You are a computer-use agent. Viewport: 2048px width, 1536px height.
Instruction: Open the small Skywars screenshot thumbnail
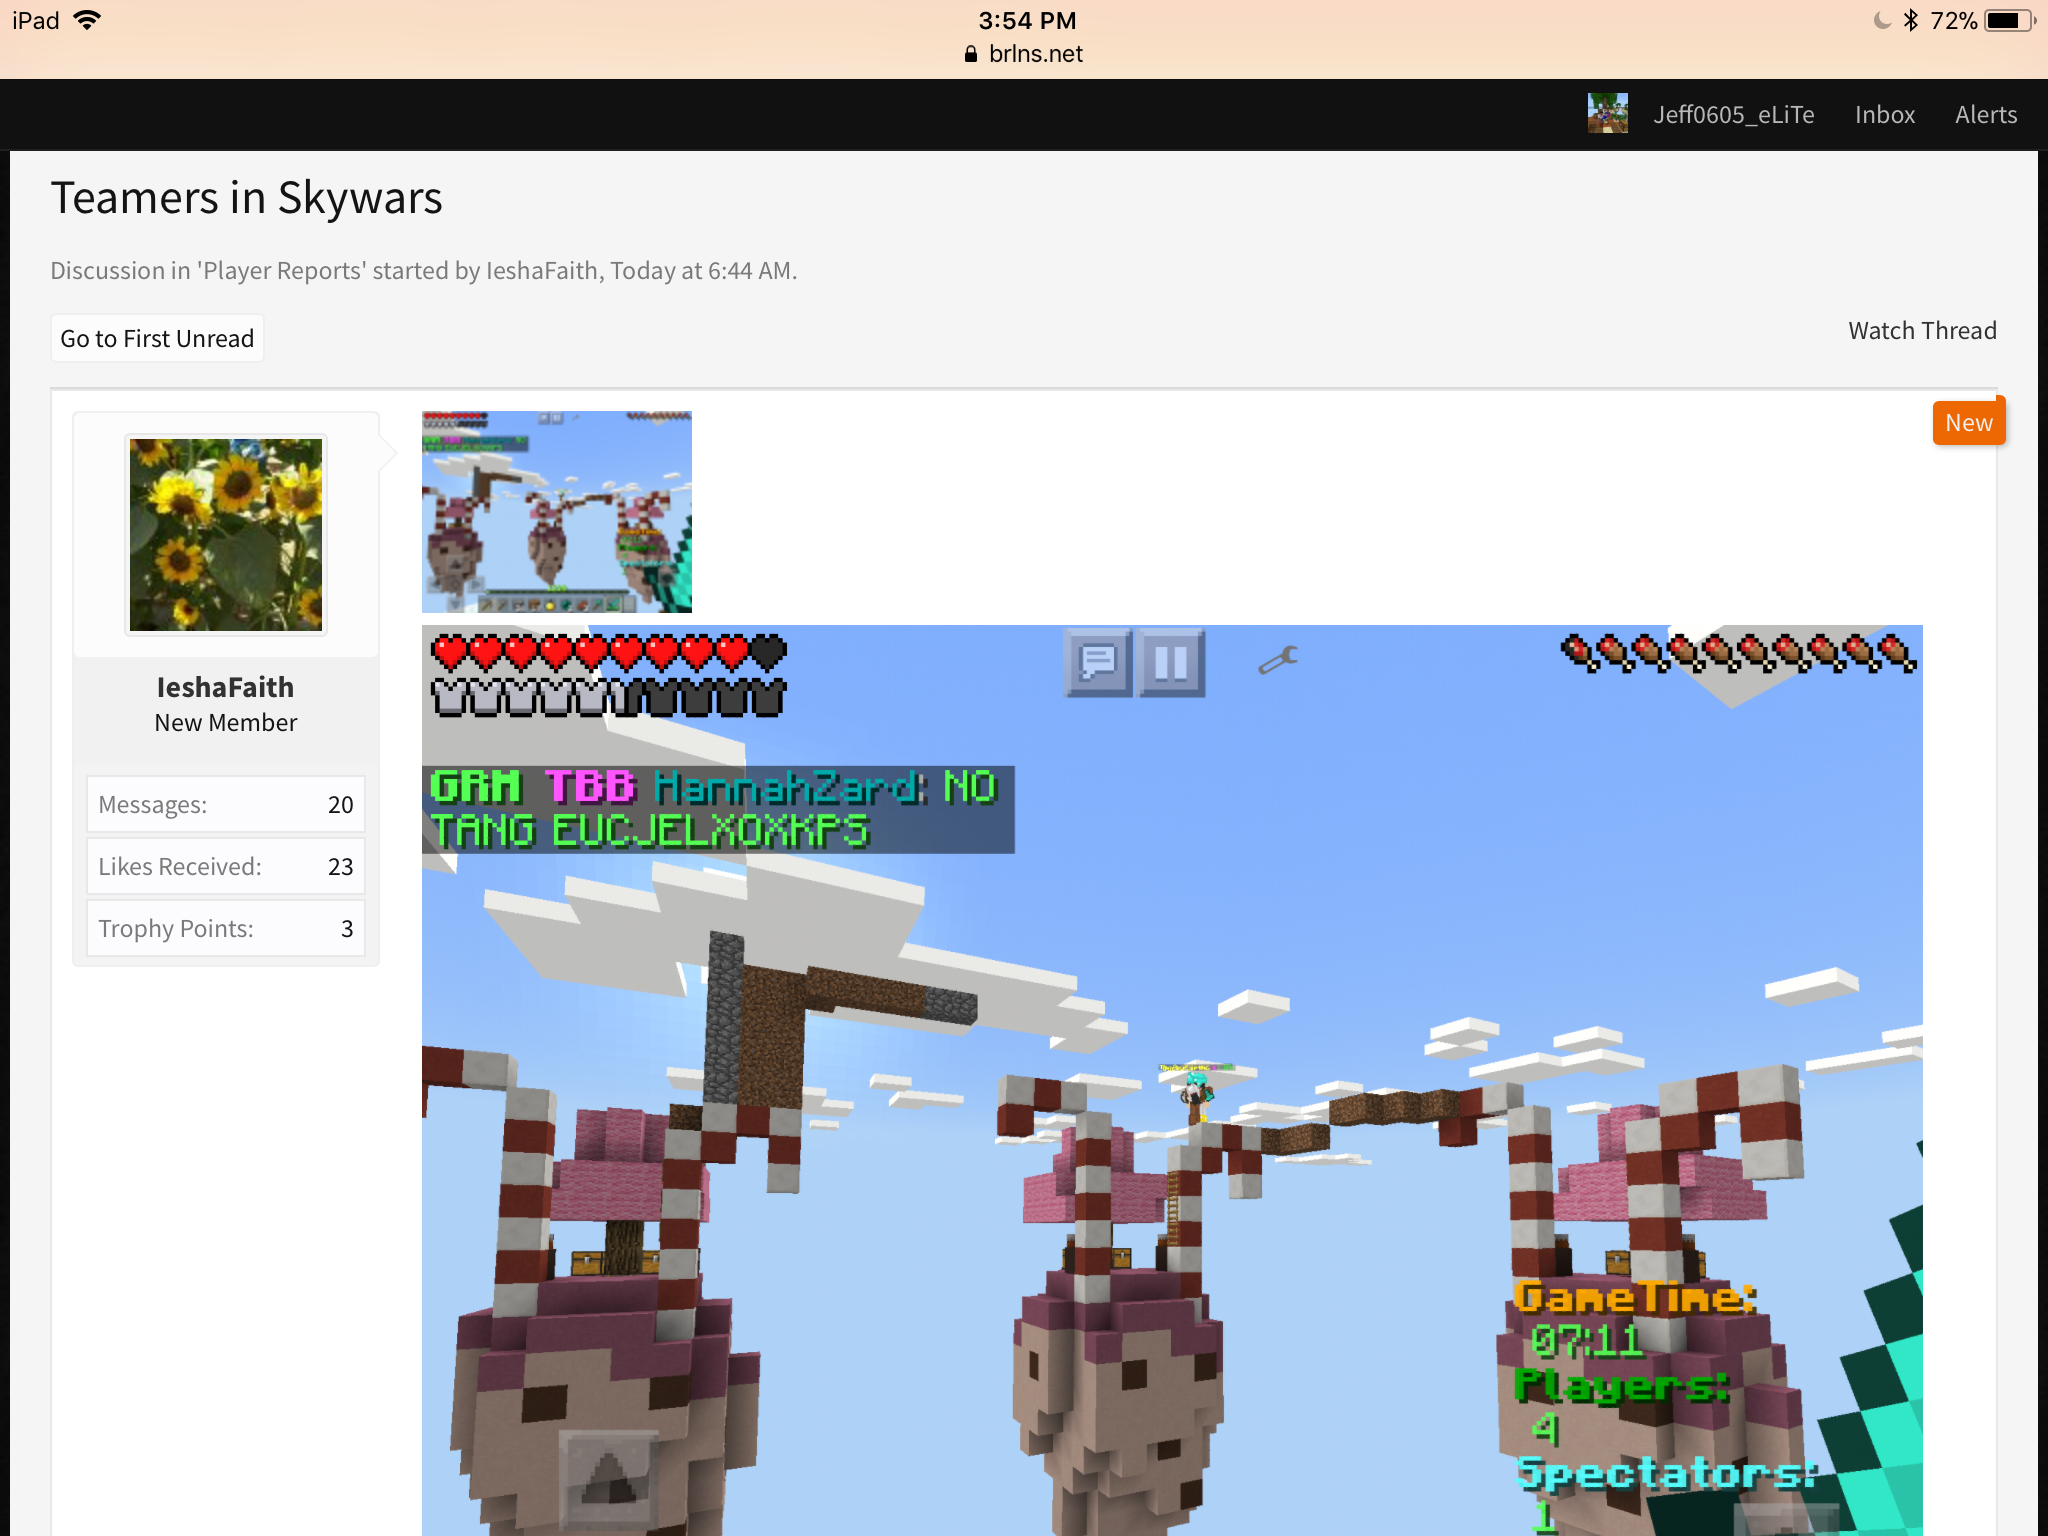point(557,511)
